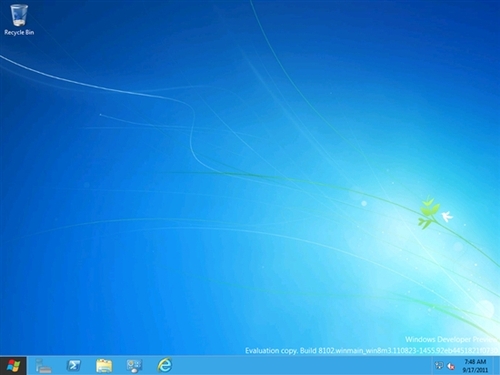Viewport: 500px width, 375px height.
Task: Open the Start menu via Windows logo
Action: click(x=13, y=366)
